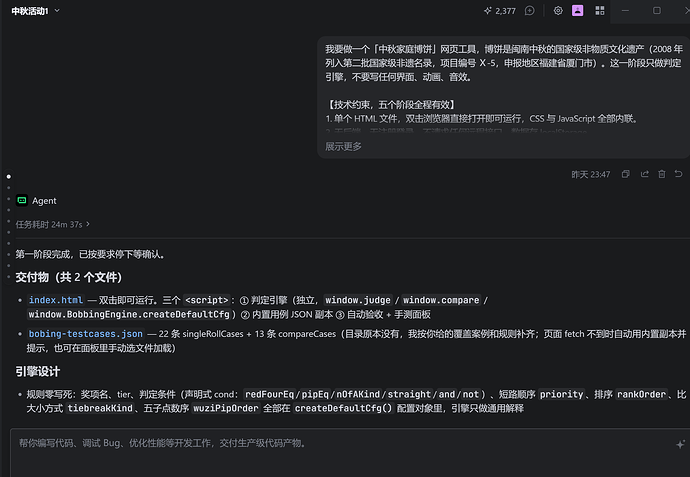The height and width of the screenshot is (477, 690).
Task: Share the user message
Action: pos(645,174)
